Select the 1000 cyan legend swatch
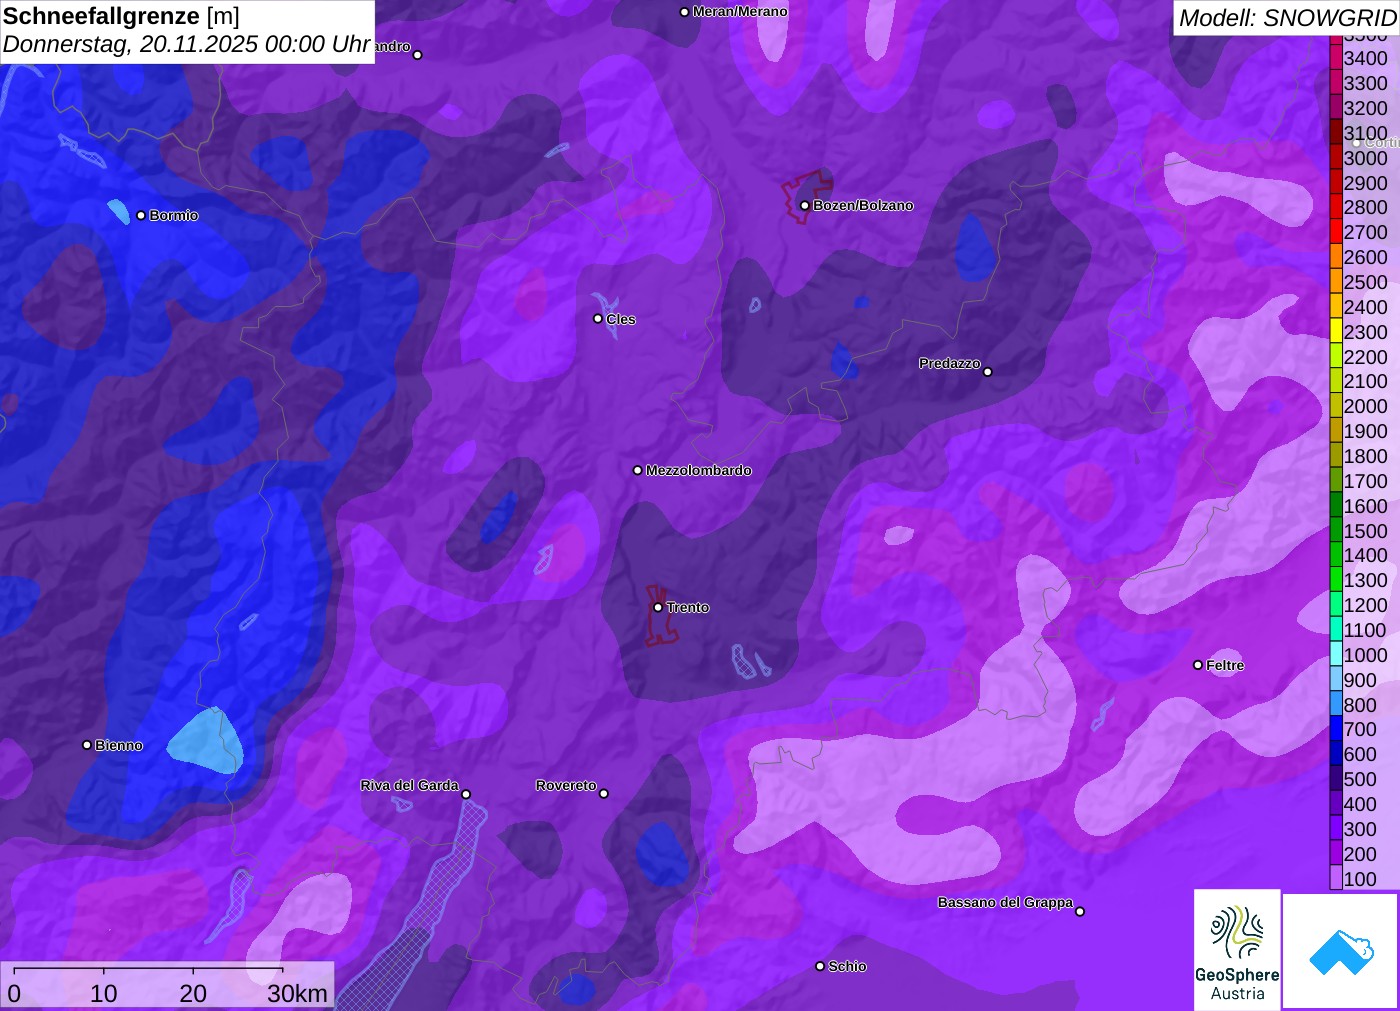The image size is (1400, 1011). click(x=1336, y=655)
